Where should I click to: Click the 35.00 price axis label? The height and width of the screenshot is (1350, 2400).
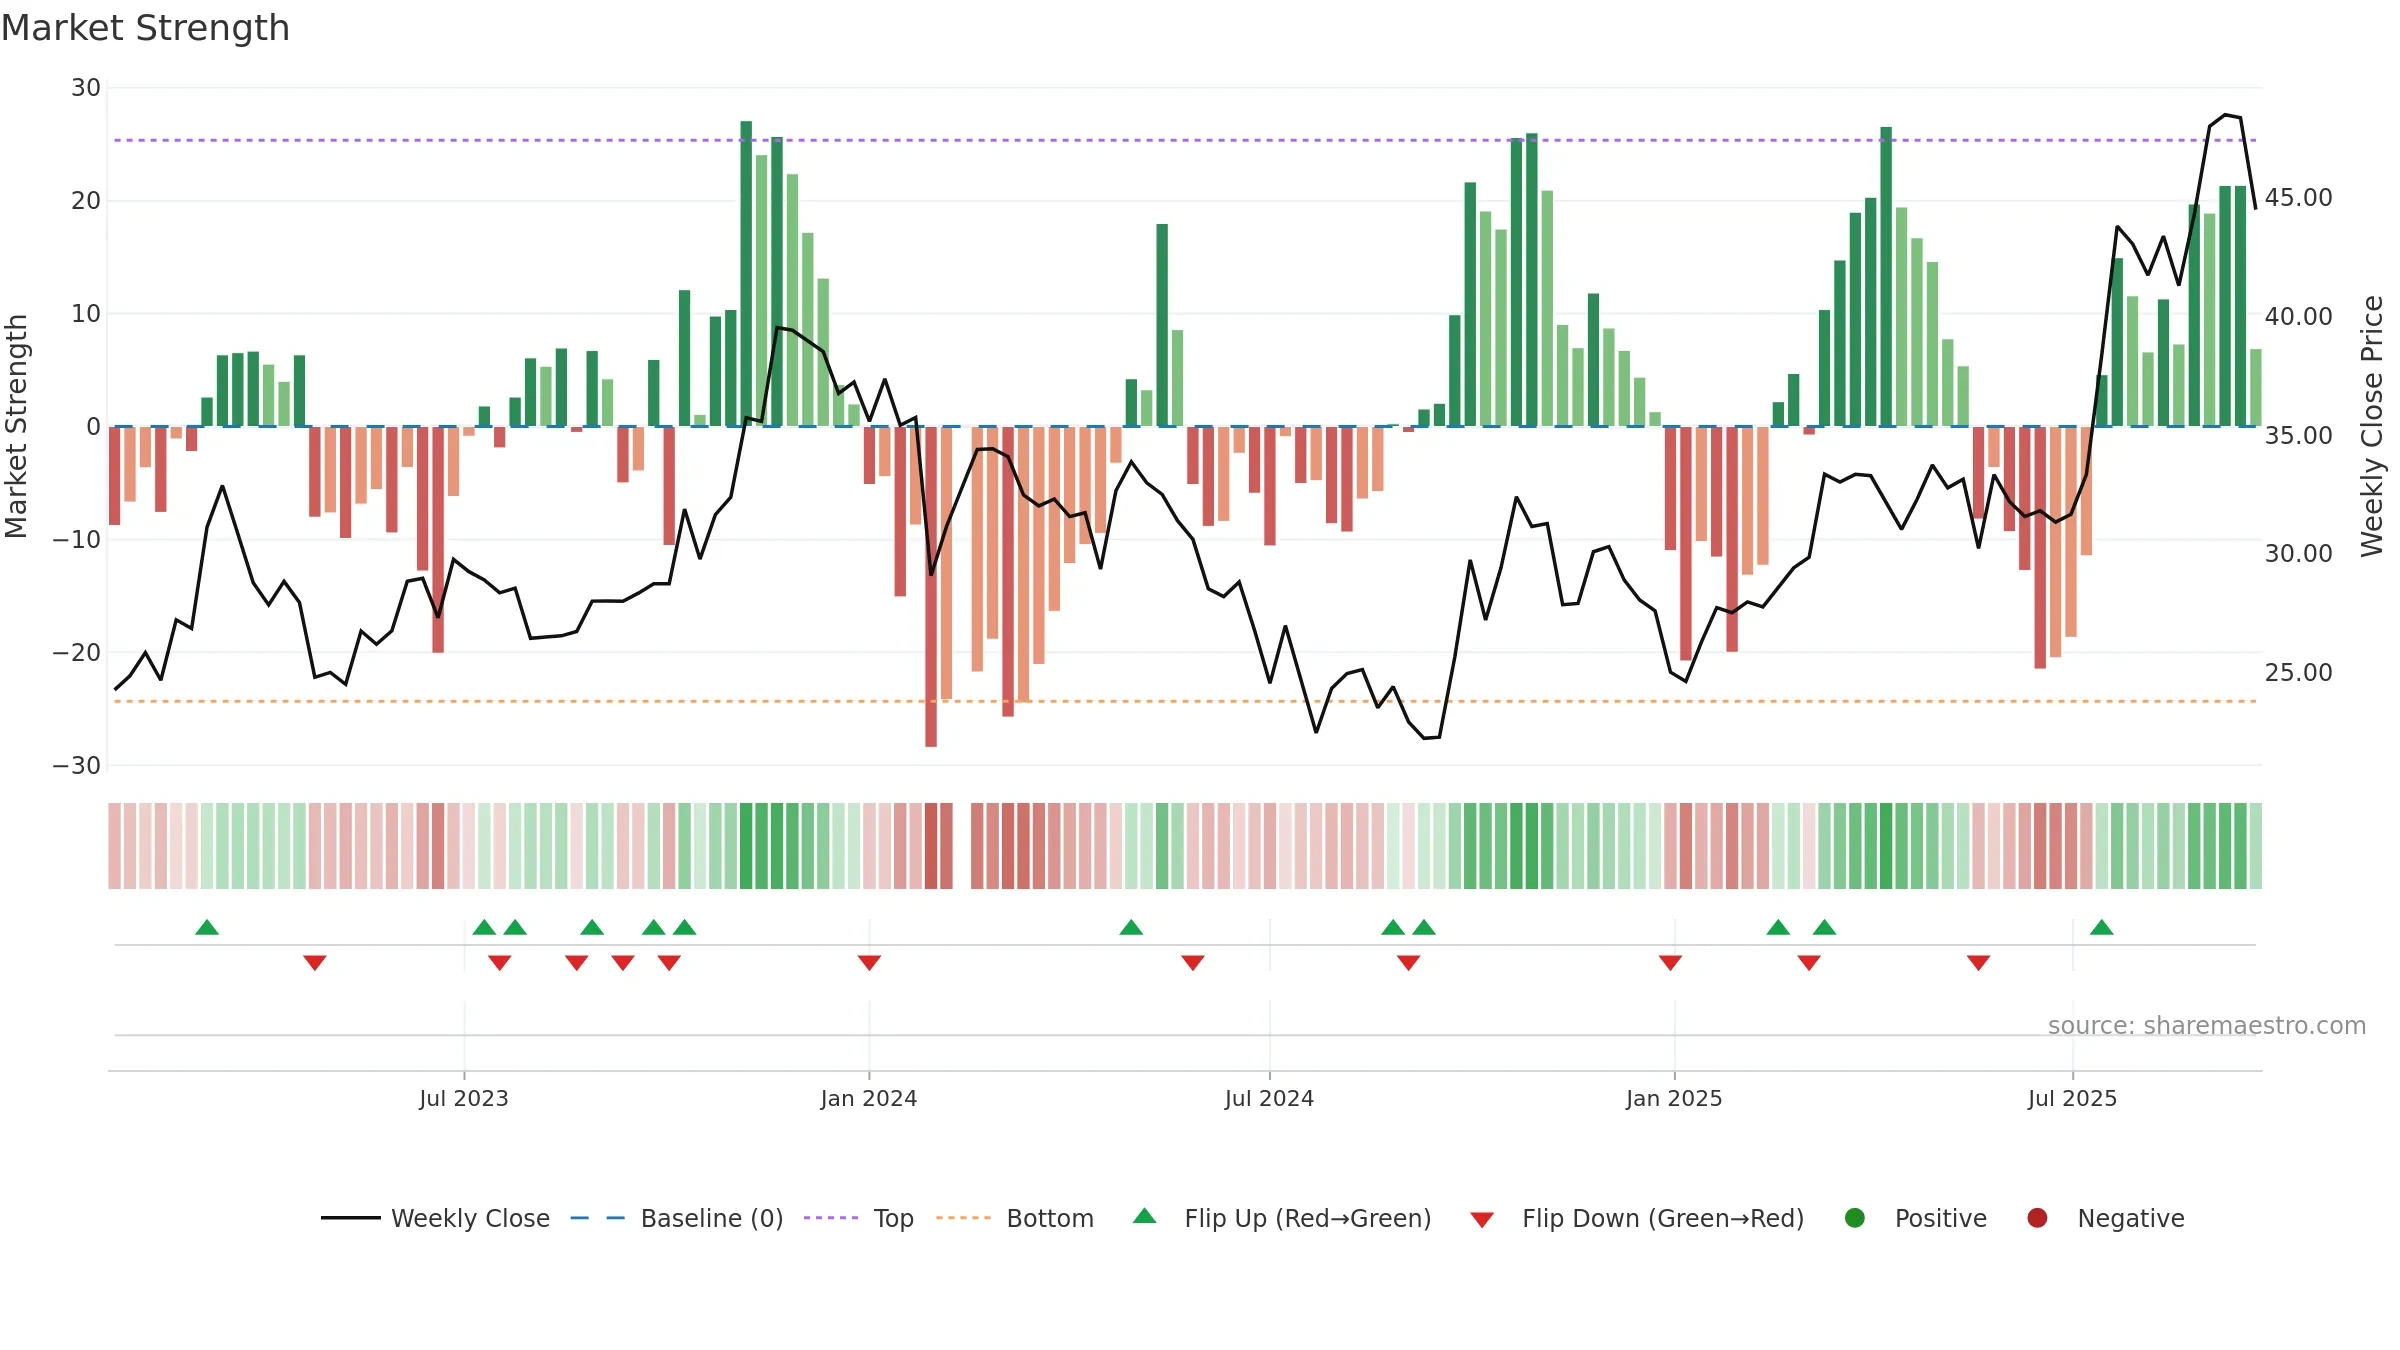click(x=2299, y=435)
